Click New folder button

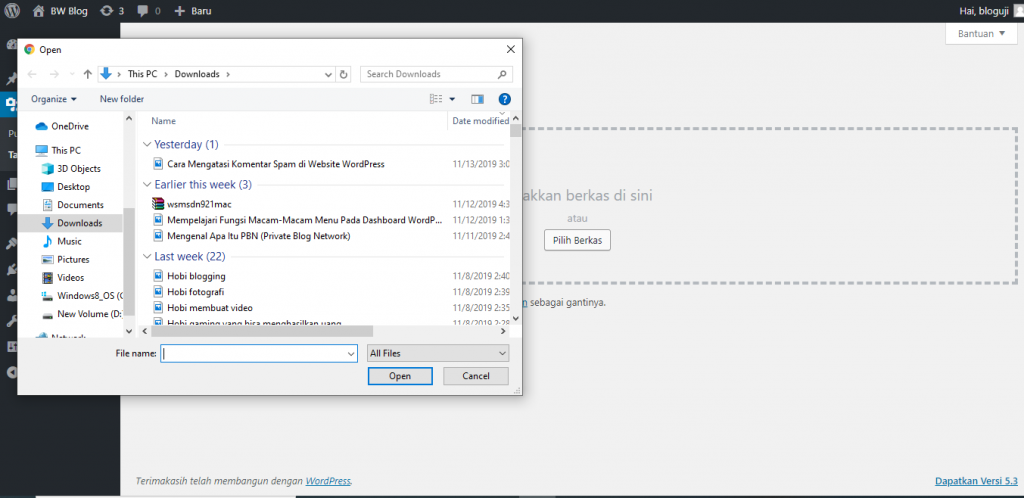coord(121,99)
